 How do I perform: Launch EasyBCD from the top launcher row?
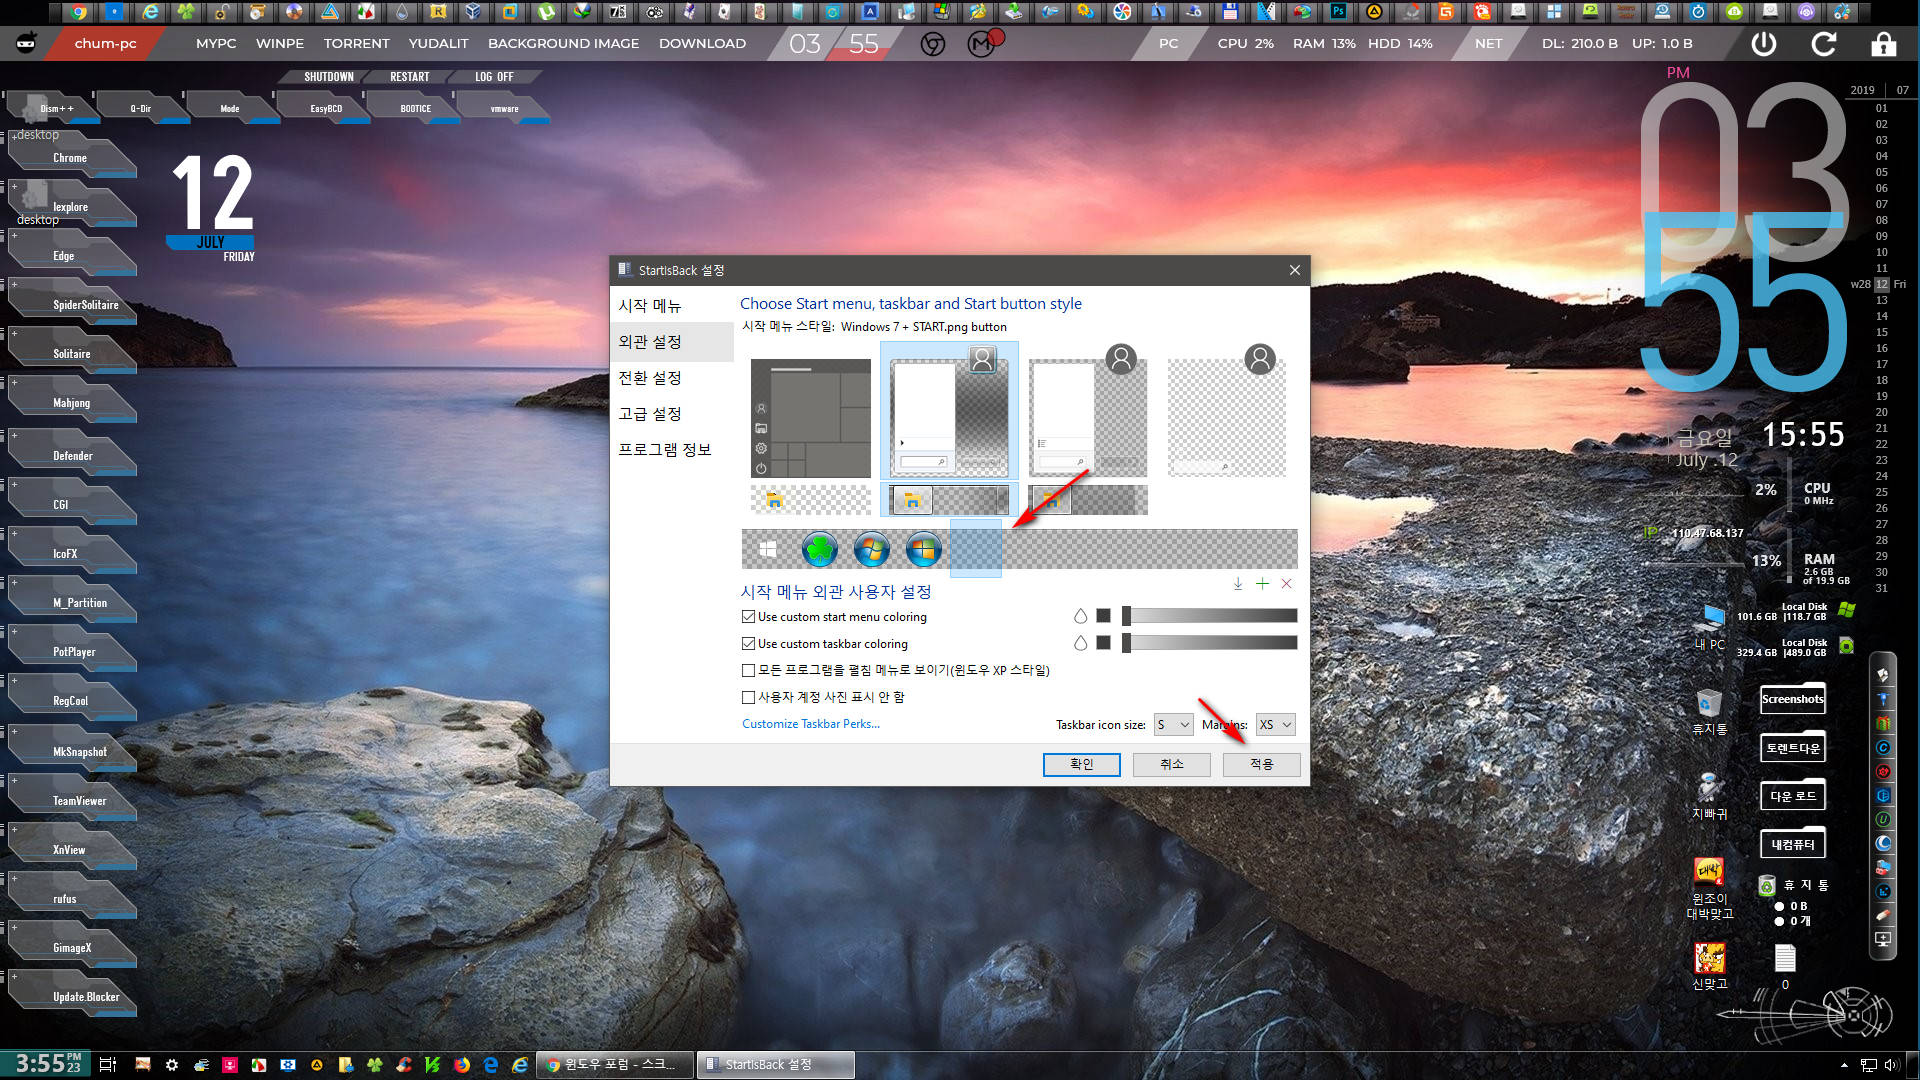(x=326, y=108)
